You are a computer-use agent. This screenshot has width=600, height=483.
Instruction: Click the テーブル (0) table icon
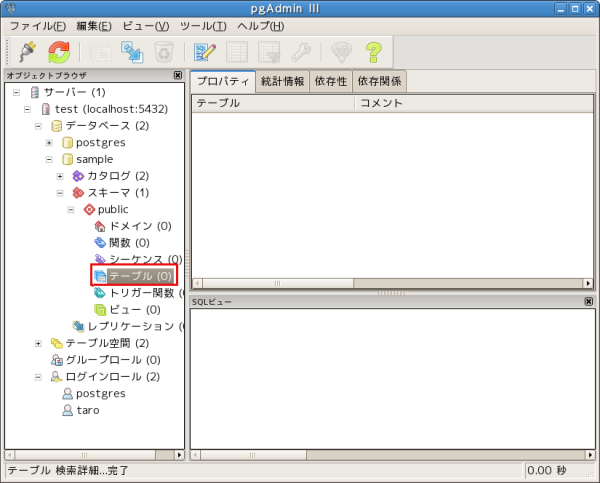coord(100,276)
